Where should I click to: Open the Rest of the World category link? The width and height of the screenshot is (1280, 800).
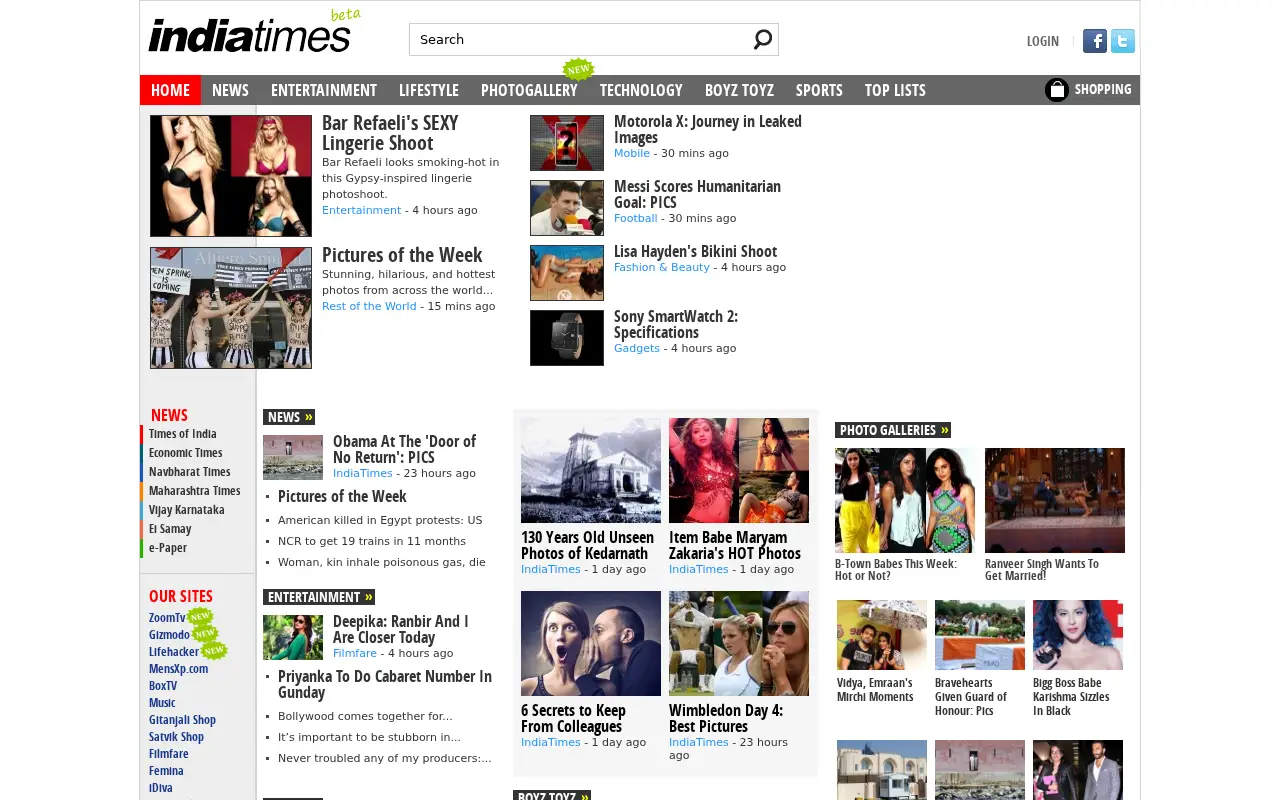click(369, 306)
